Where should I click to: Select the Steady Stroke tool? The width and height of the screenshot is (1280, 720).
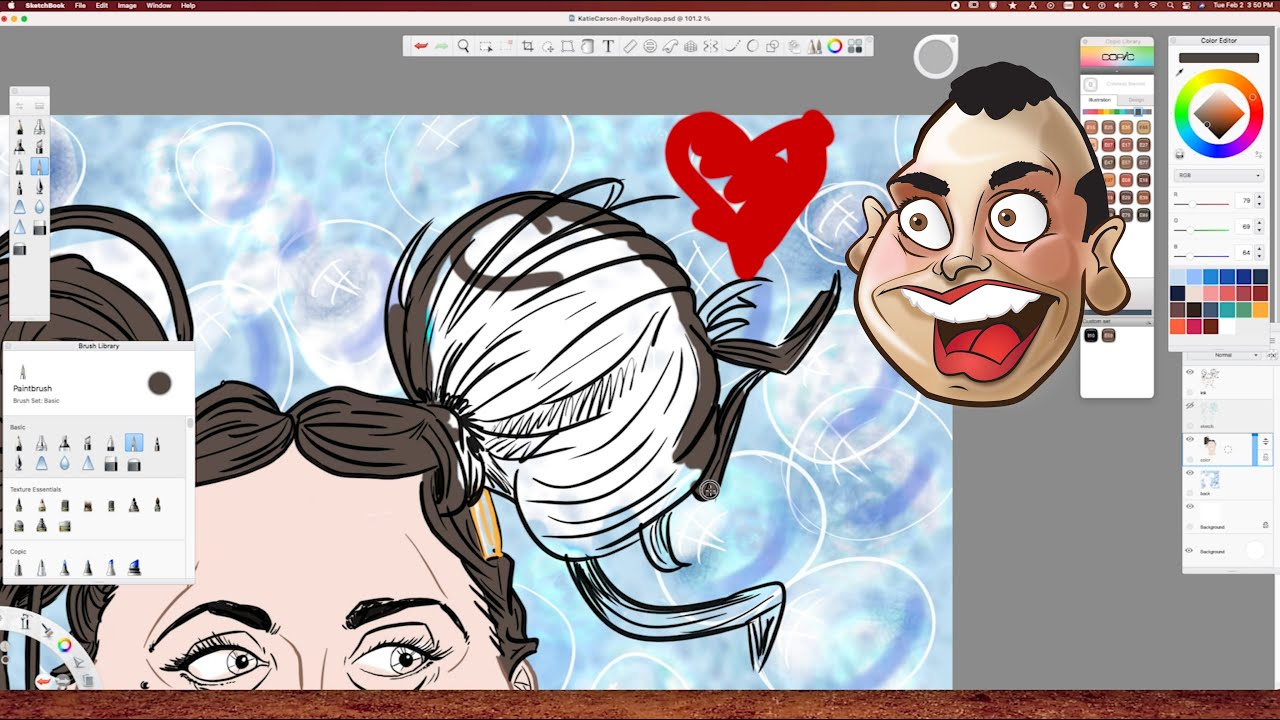pos(731,46)
